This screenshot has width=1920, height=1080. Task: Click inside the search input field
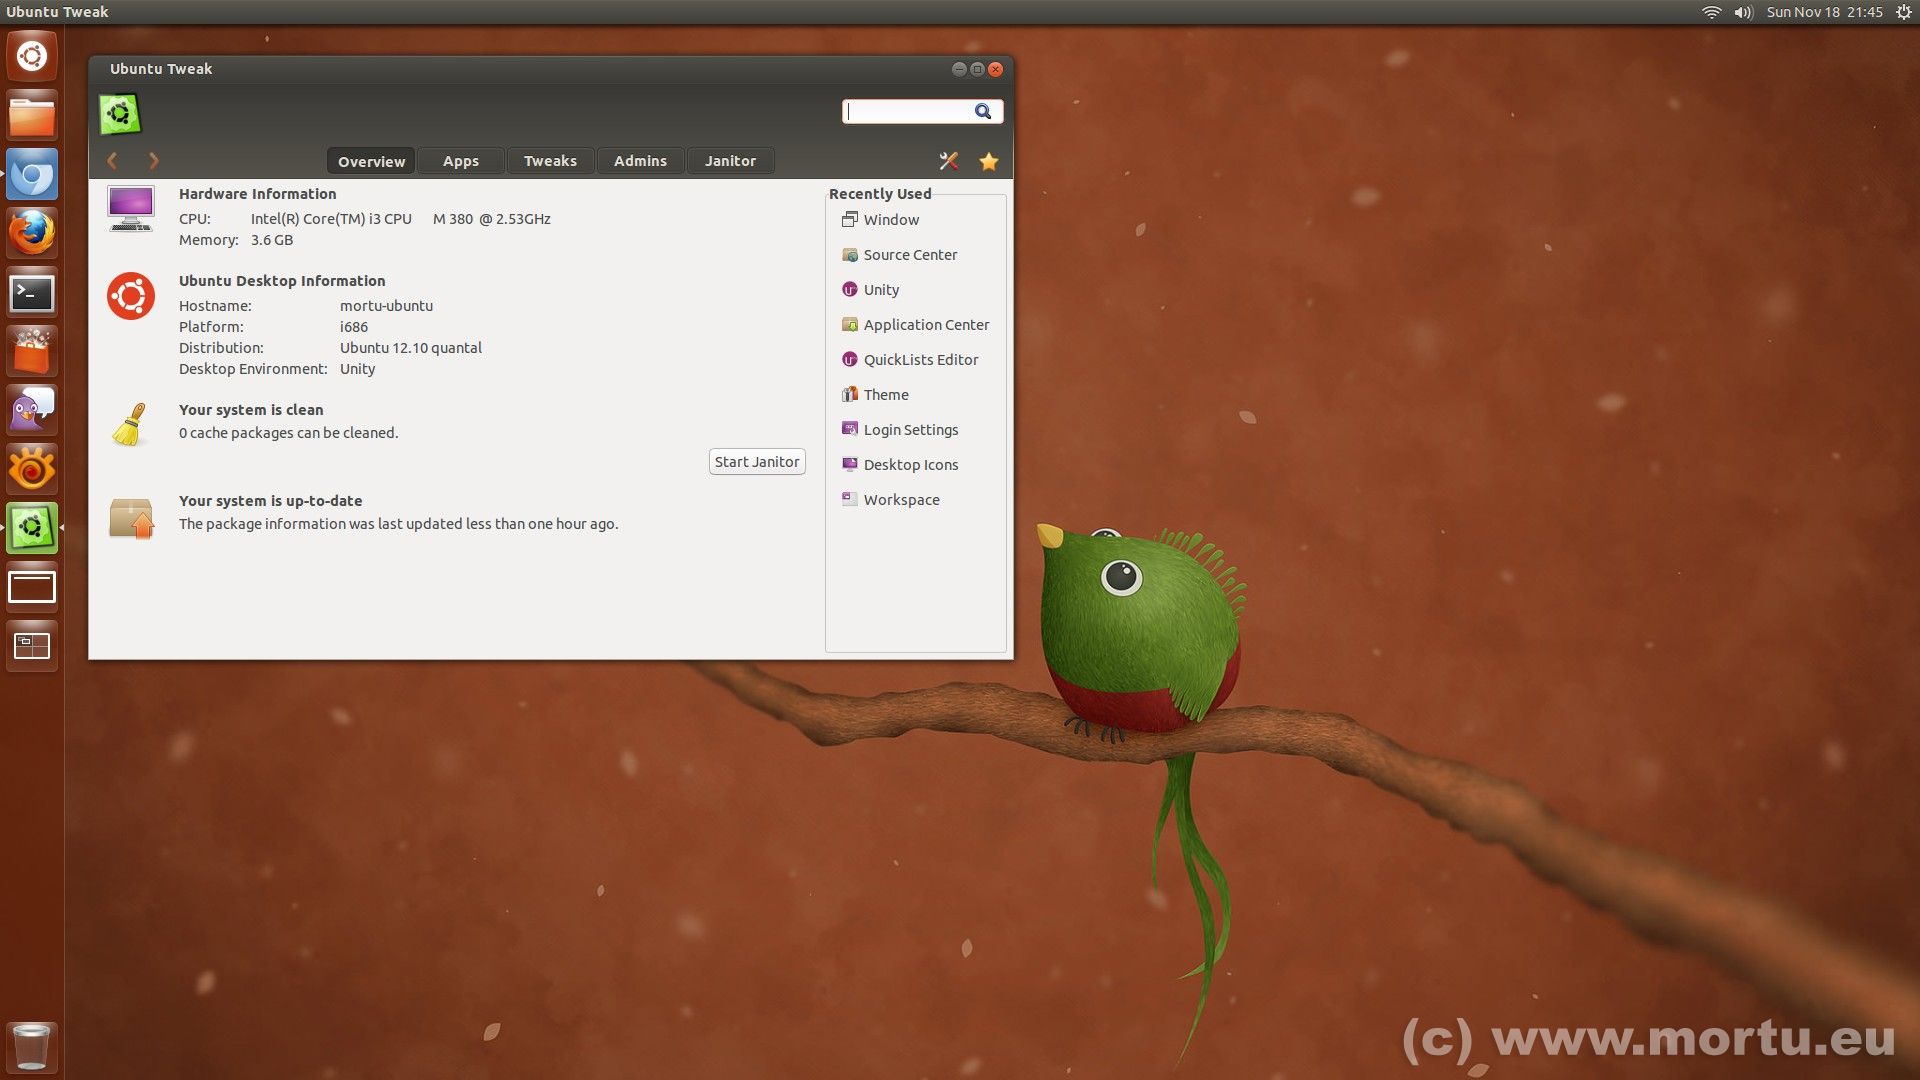coord(905,111)
